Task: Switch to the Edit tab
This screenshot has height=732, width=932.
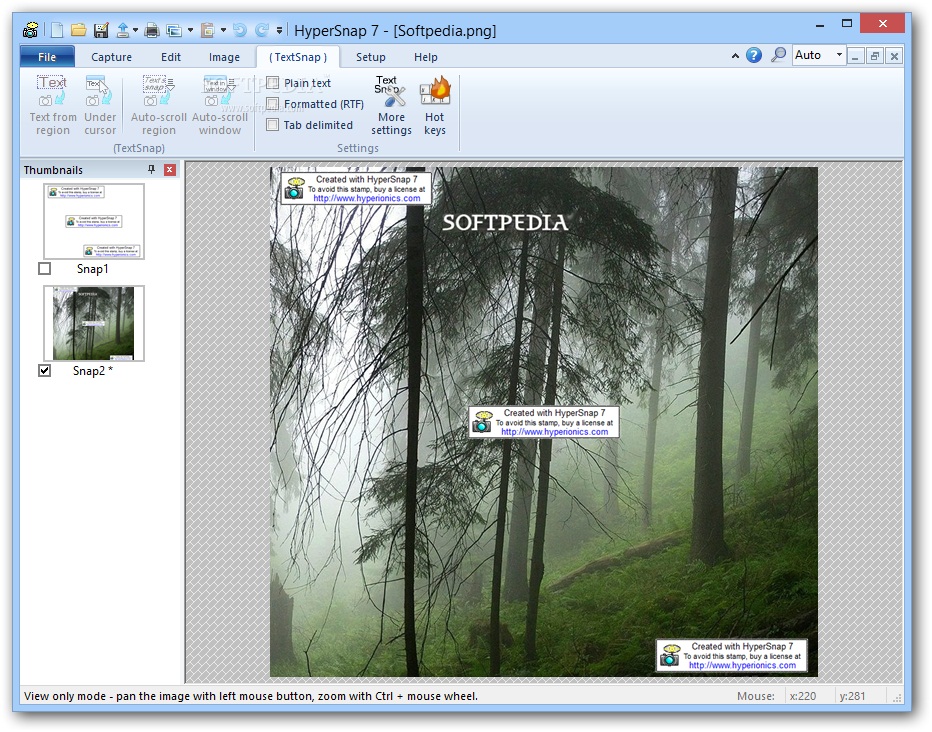Action: (171, 57)
